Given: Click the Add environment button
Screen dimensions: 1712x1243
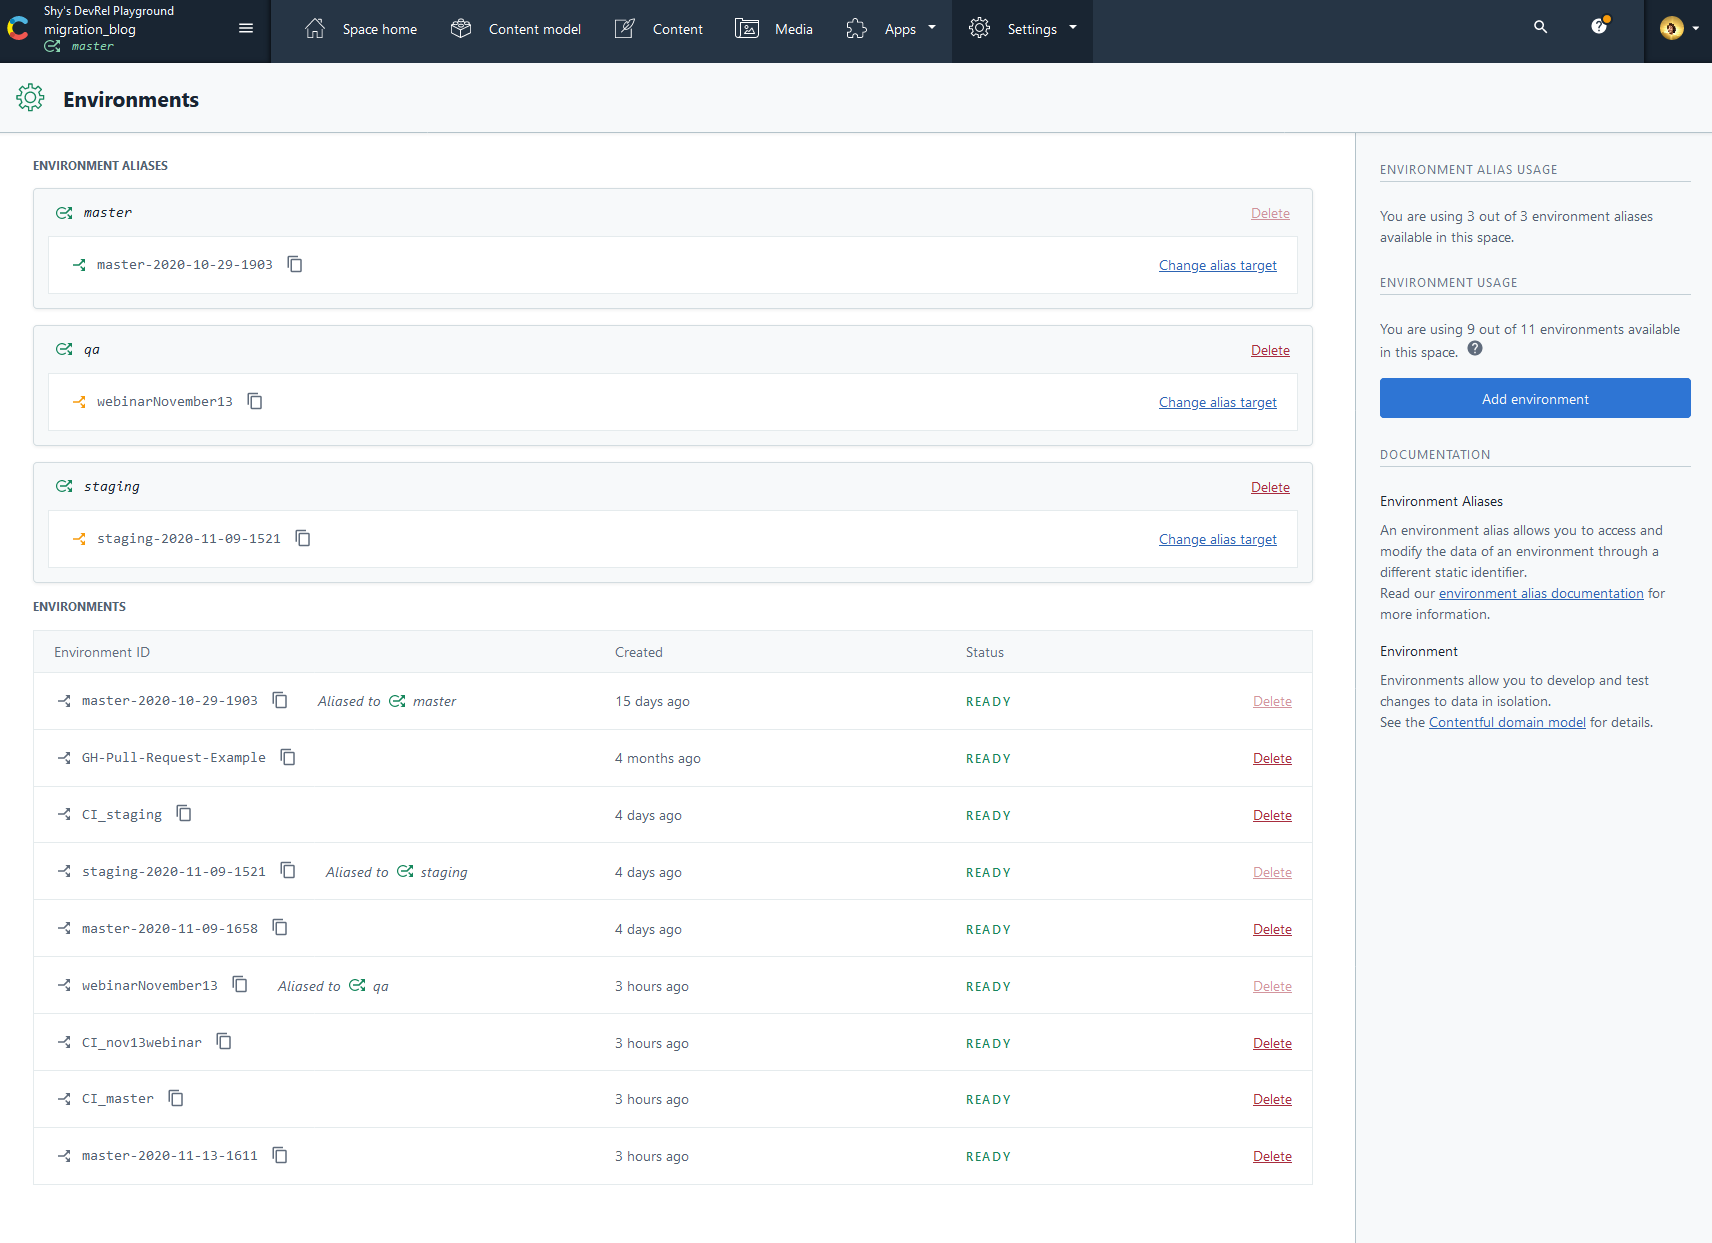Looking at the screenshot, I should (1534, 398).
